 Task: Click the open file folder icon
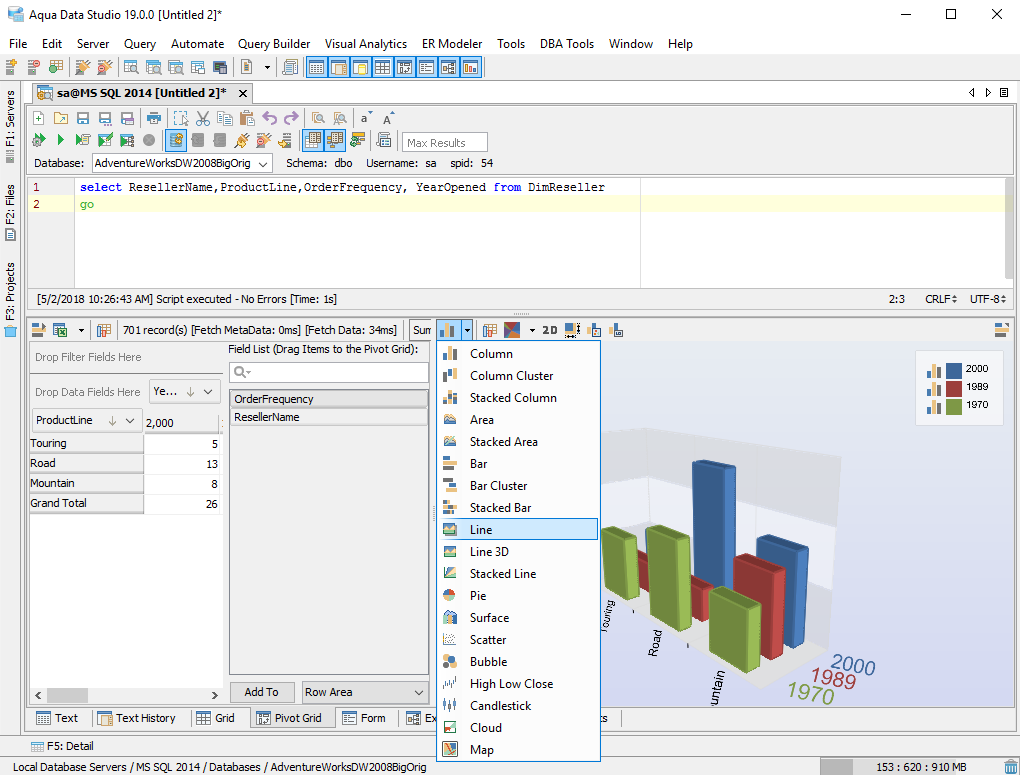tap(60, 118)
